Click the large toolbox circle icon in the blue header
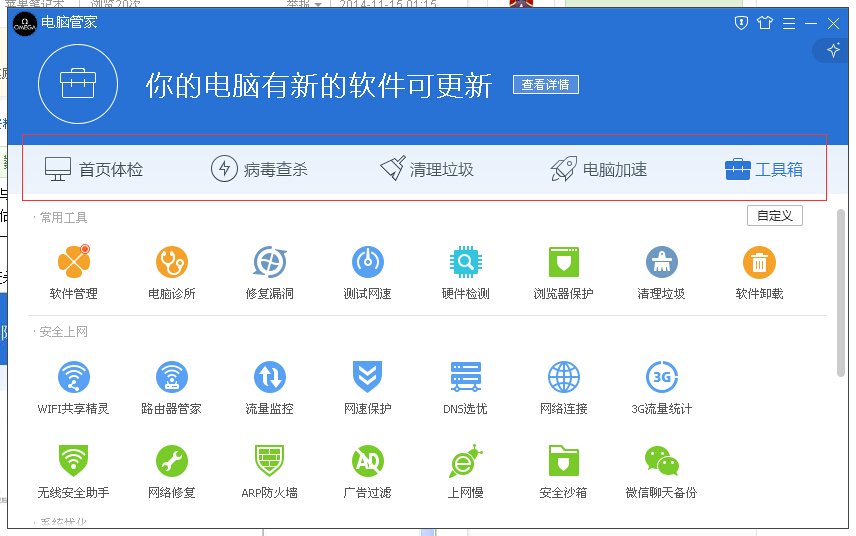856x536 pixels. pos(78,84)
